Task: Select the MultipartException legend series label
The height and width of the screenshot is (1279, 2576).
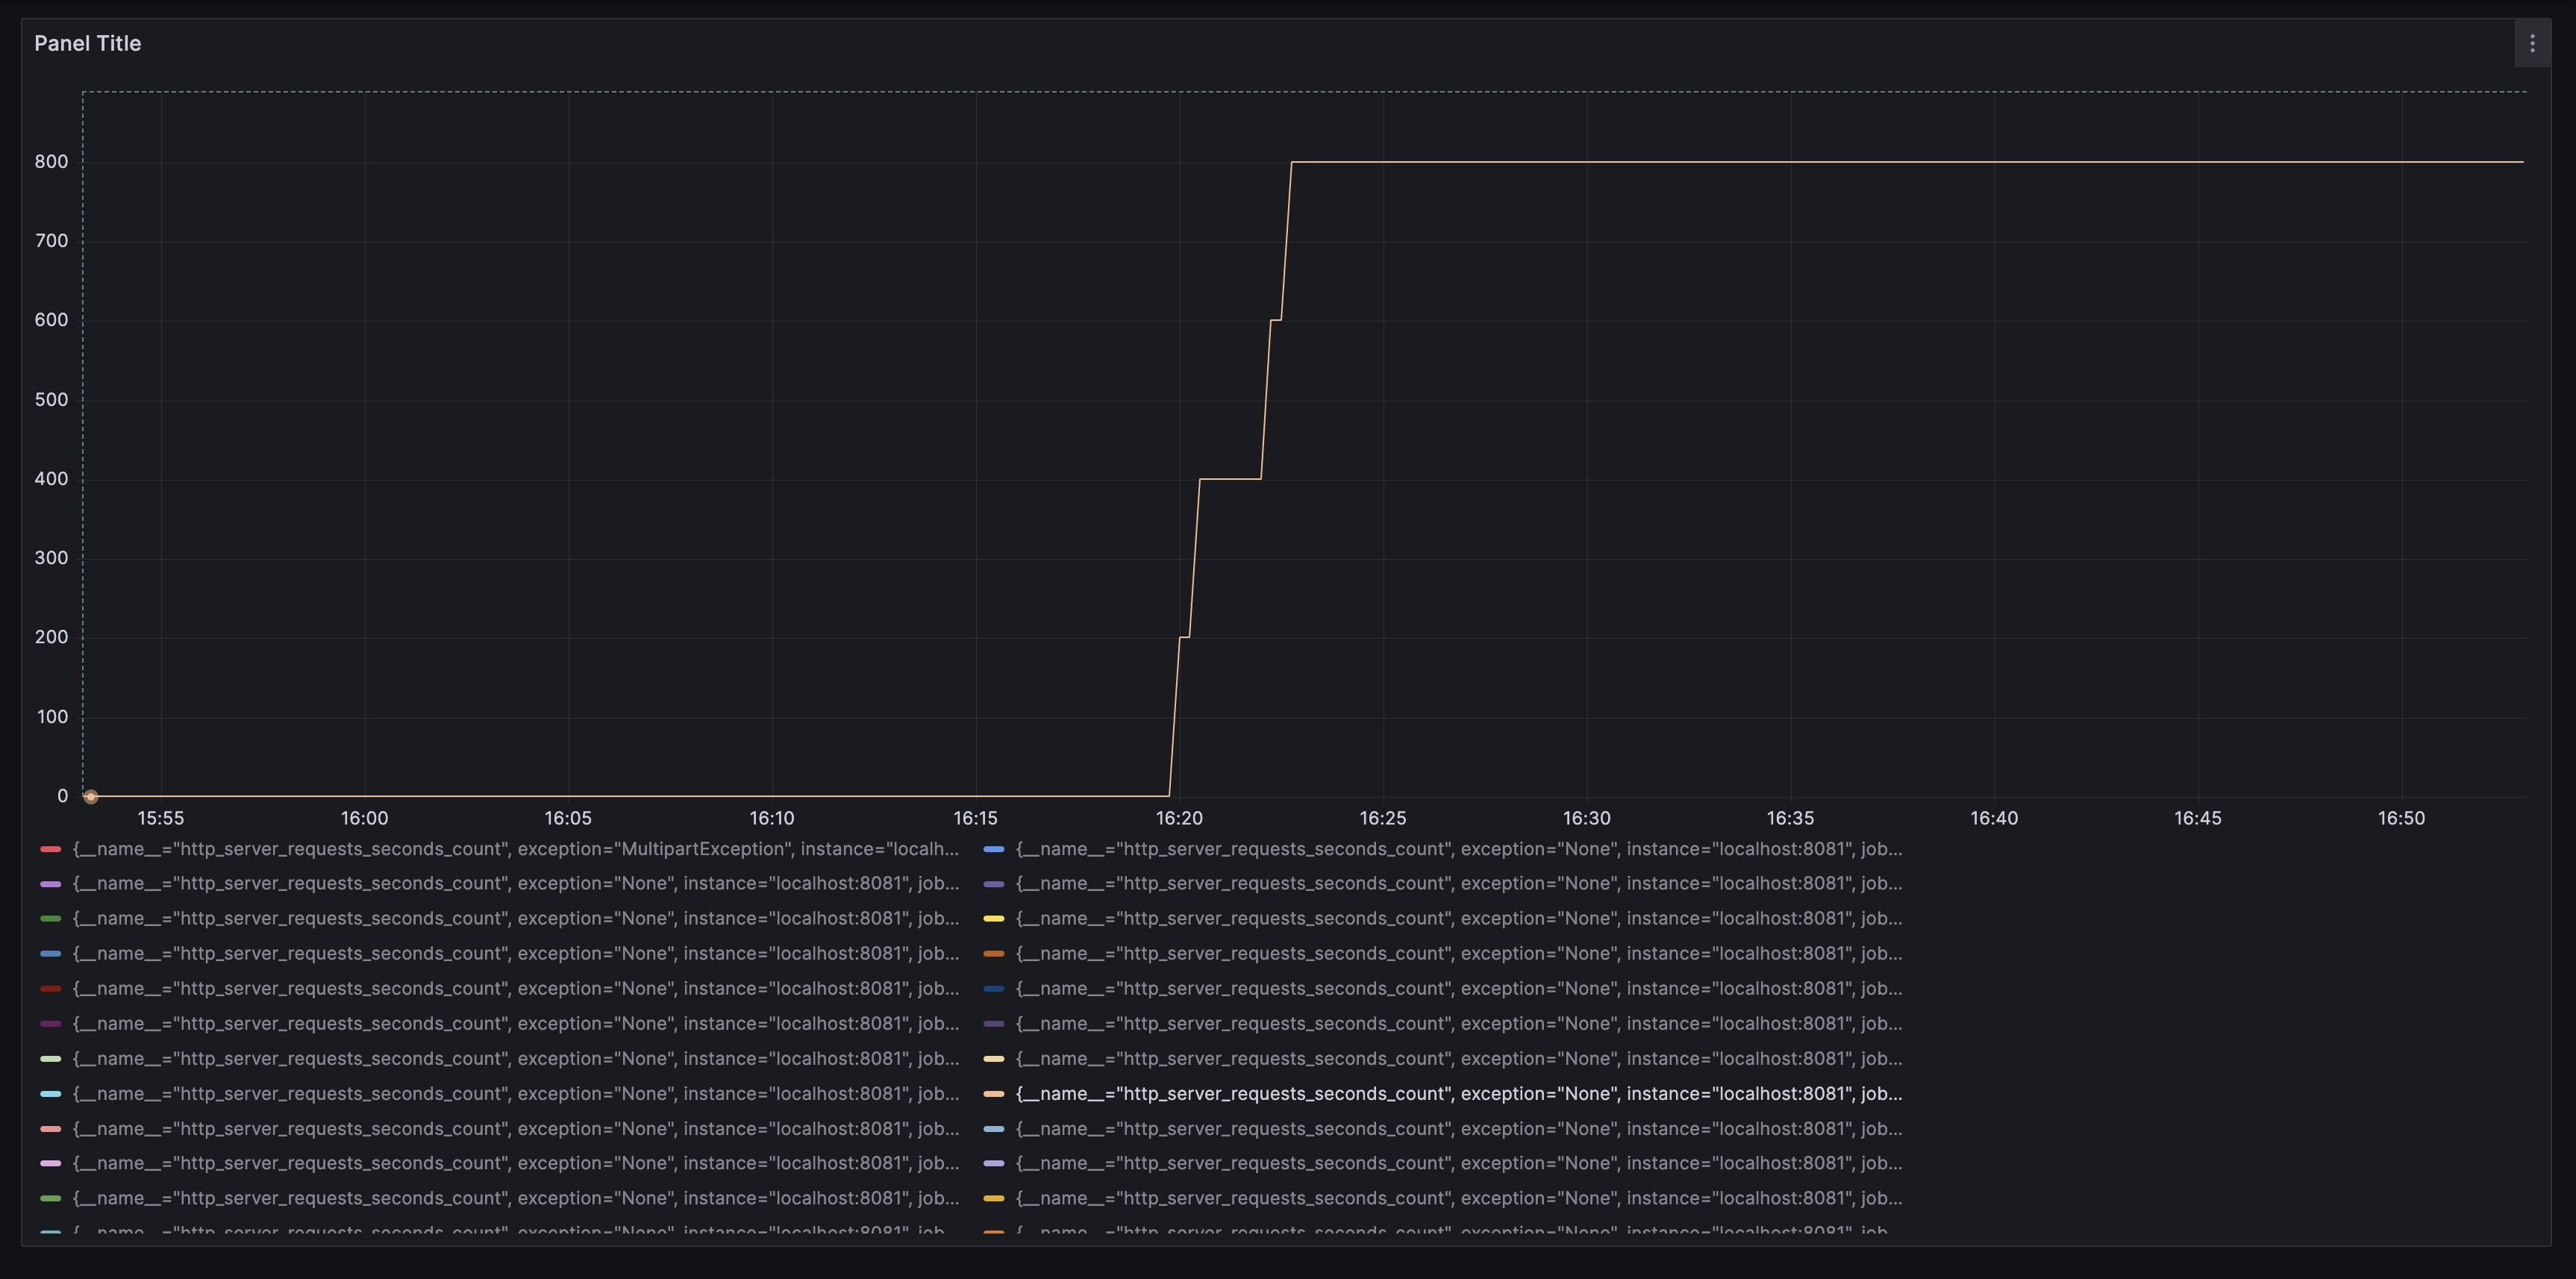Action: click(516, 849)
